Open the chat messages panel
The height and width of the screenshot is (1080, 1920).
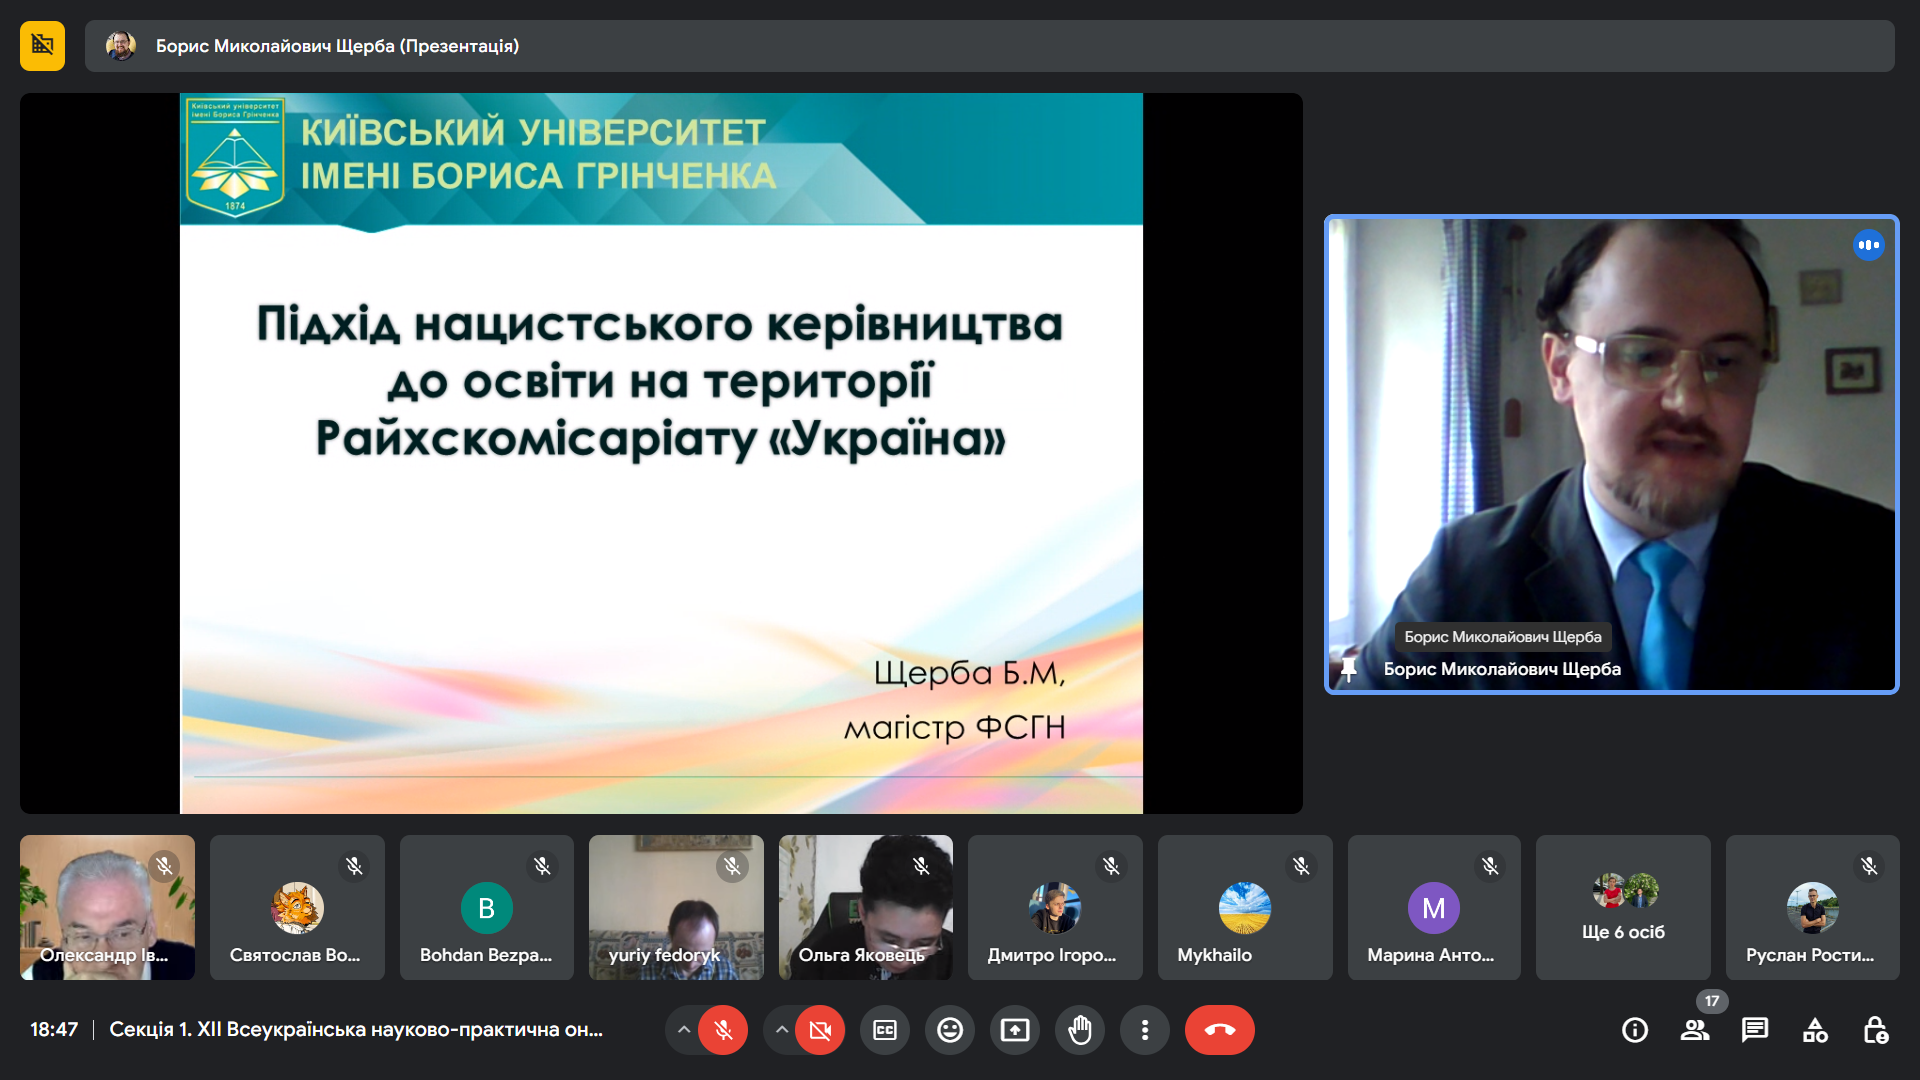click(1754, 1030)
